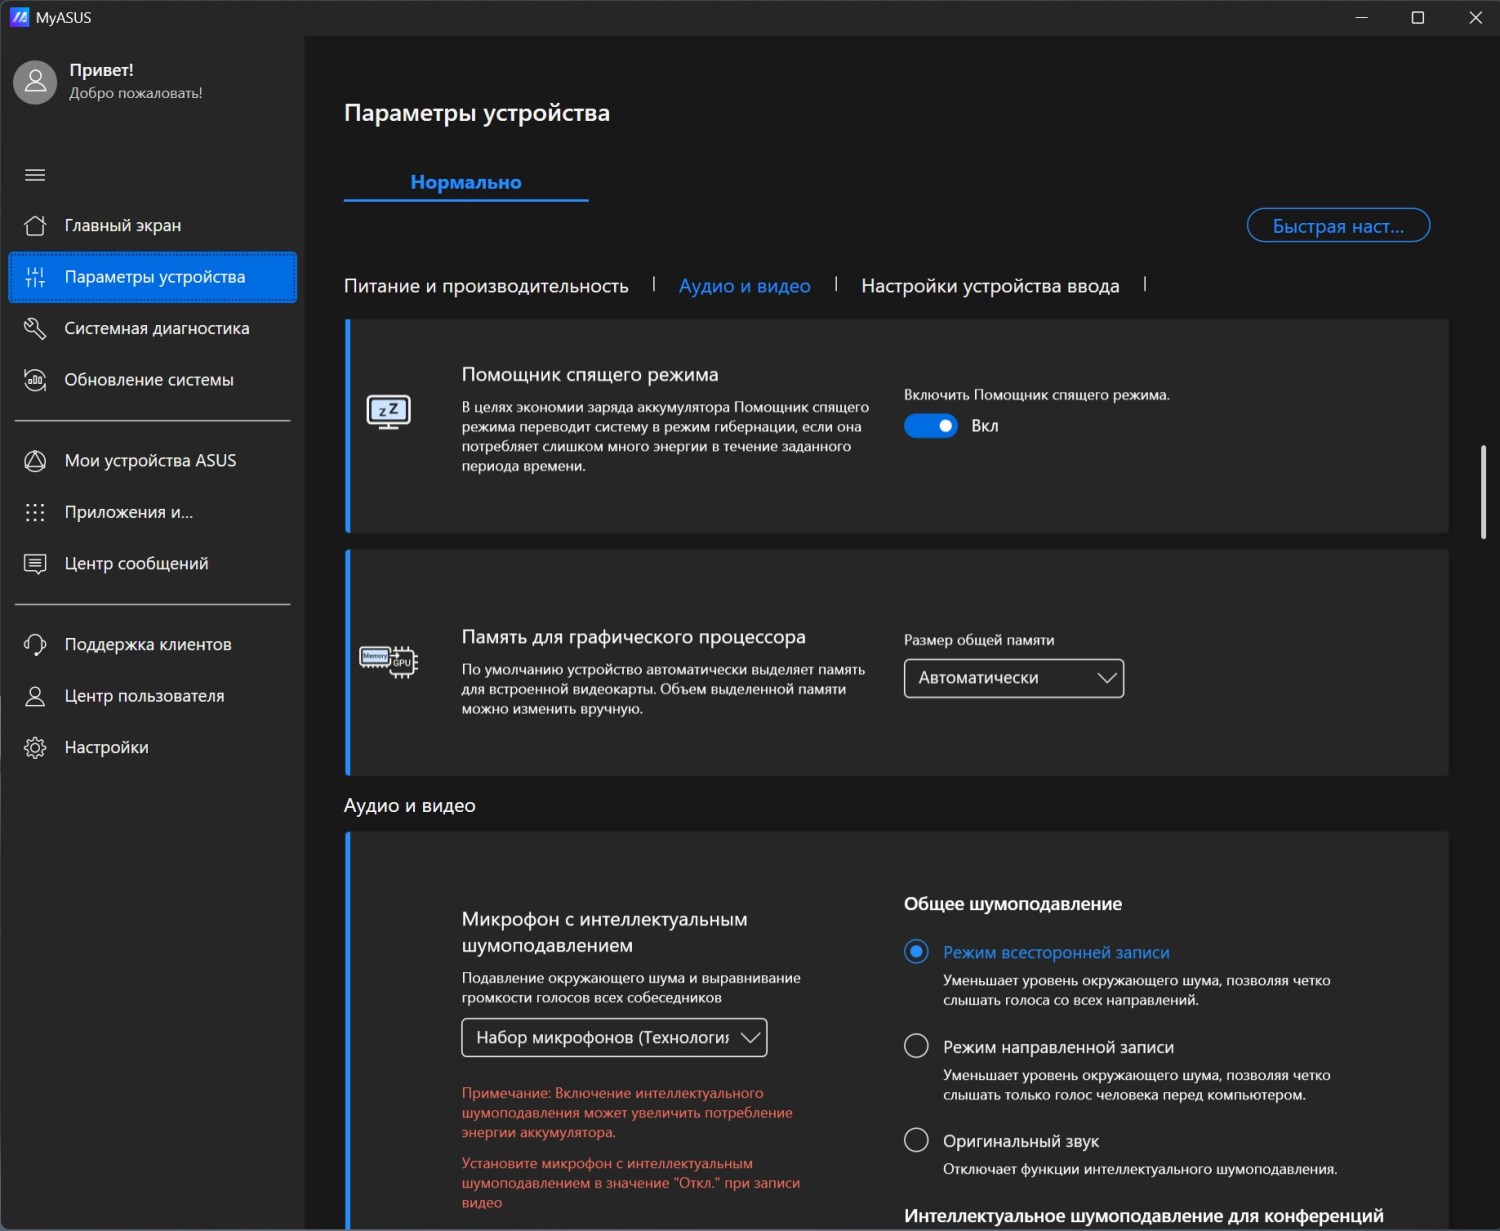Open Главный экран home icon

35,226
